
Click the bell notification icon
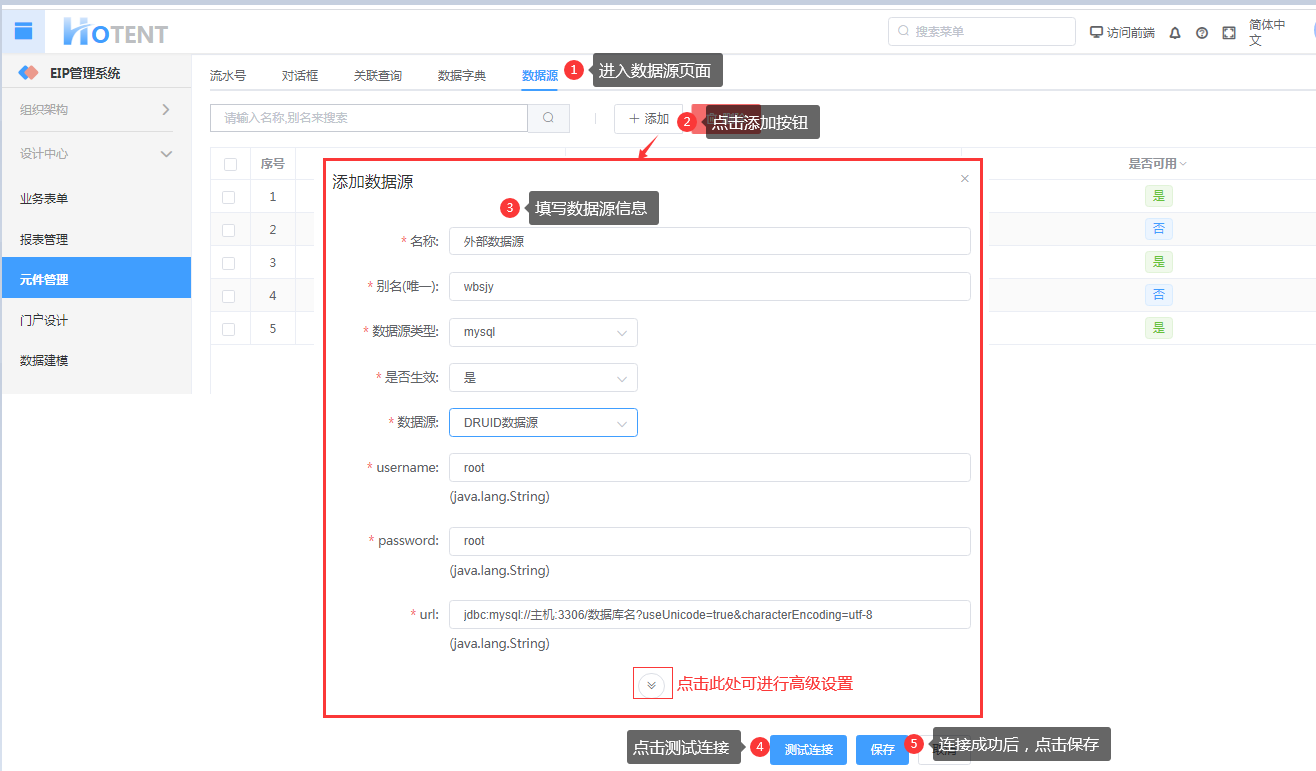pos(1175,32)
